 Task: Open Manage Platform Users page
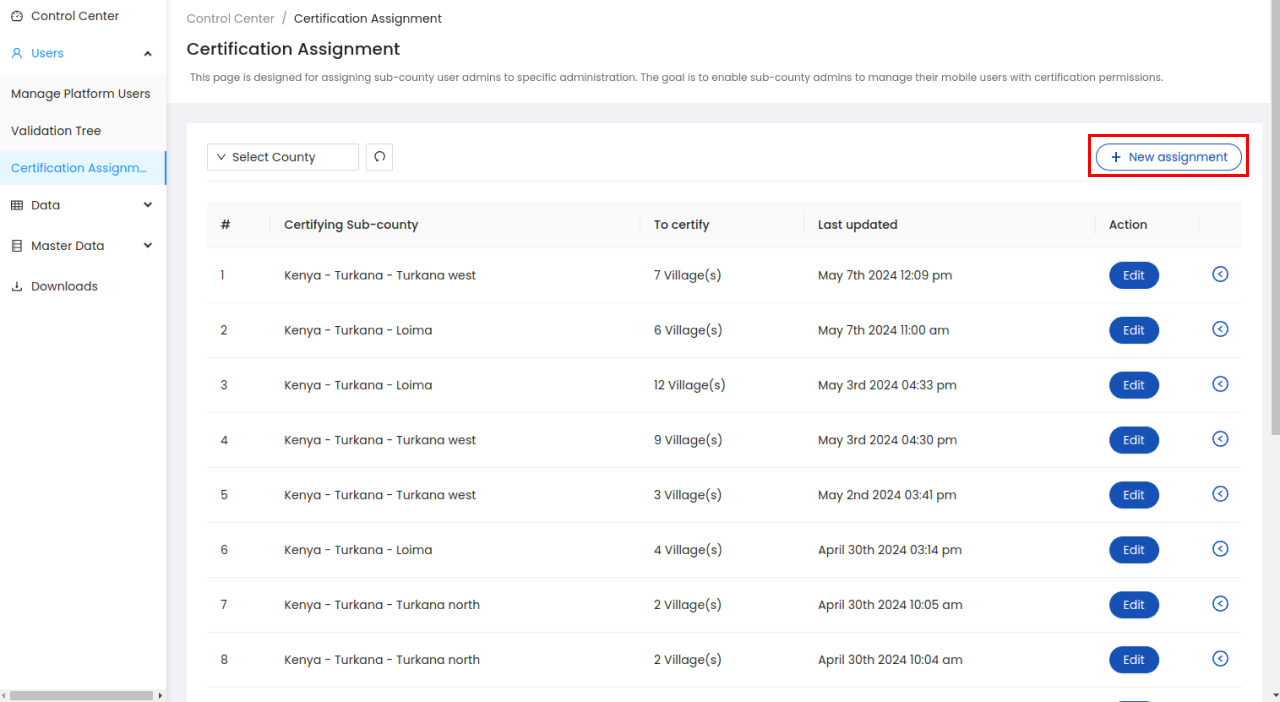point(83,94)
